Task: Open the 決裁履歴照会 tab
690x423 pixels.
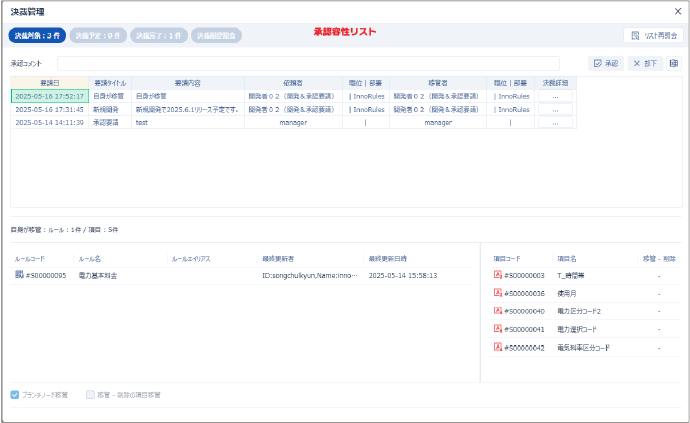Action: coord(217,35)
